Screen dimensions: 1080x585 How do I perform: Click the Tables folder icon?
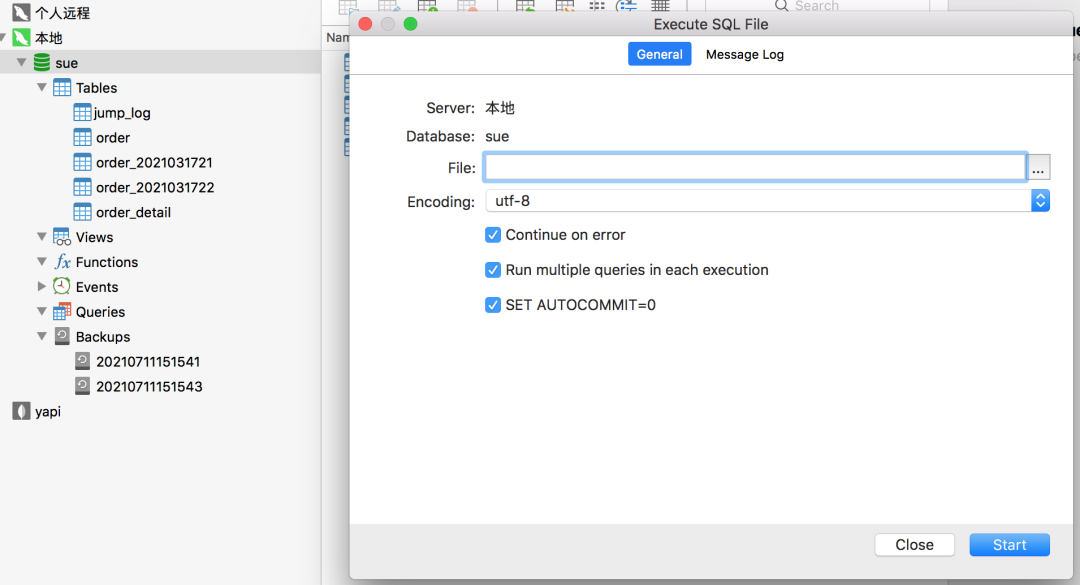click(62, 88)
